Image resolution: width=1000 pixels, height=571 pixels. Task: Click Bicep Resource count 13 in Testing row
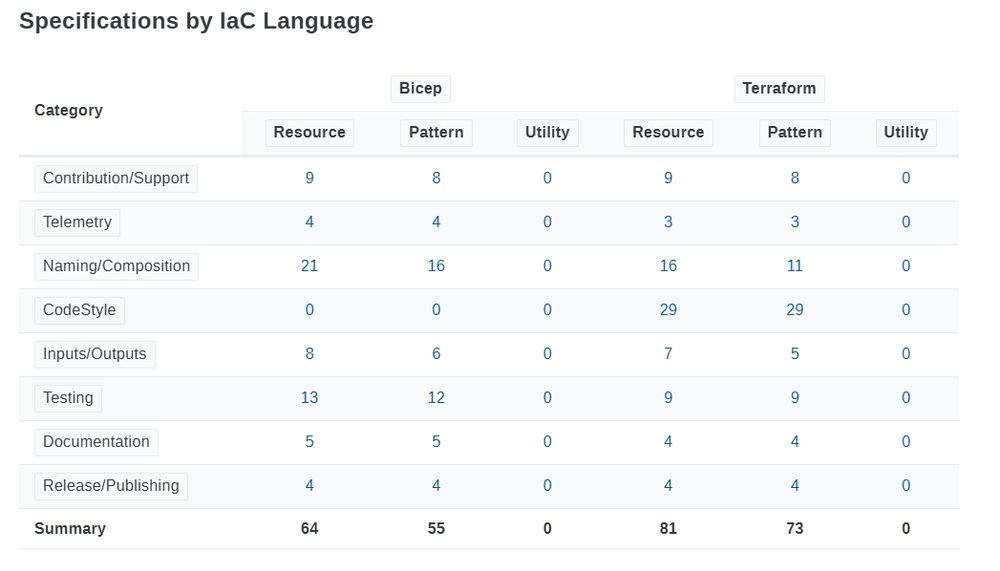[309, 399]
